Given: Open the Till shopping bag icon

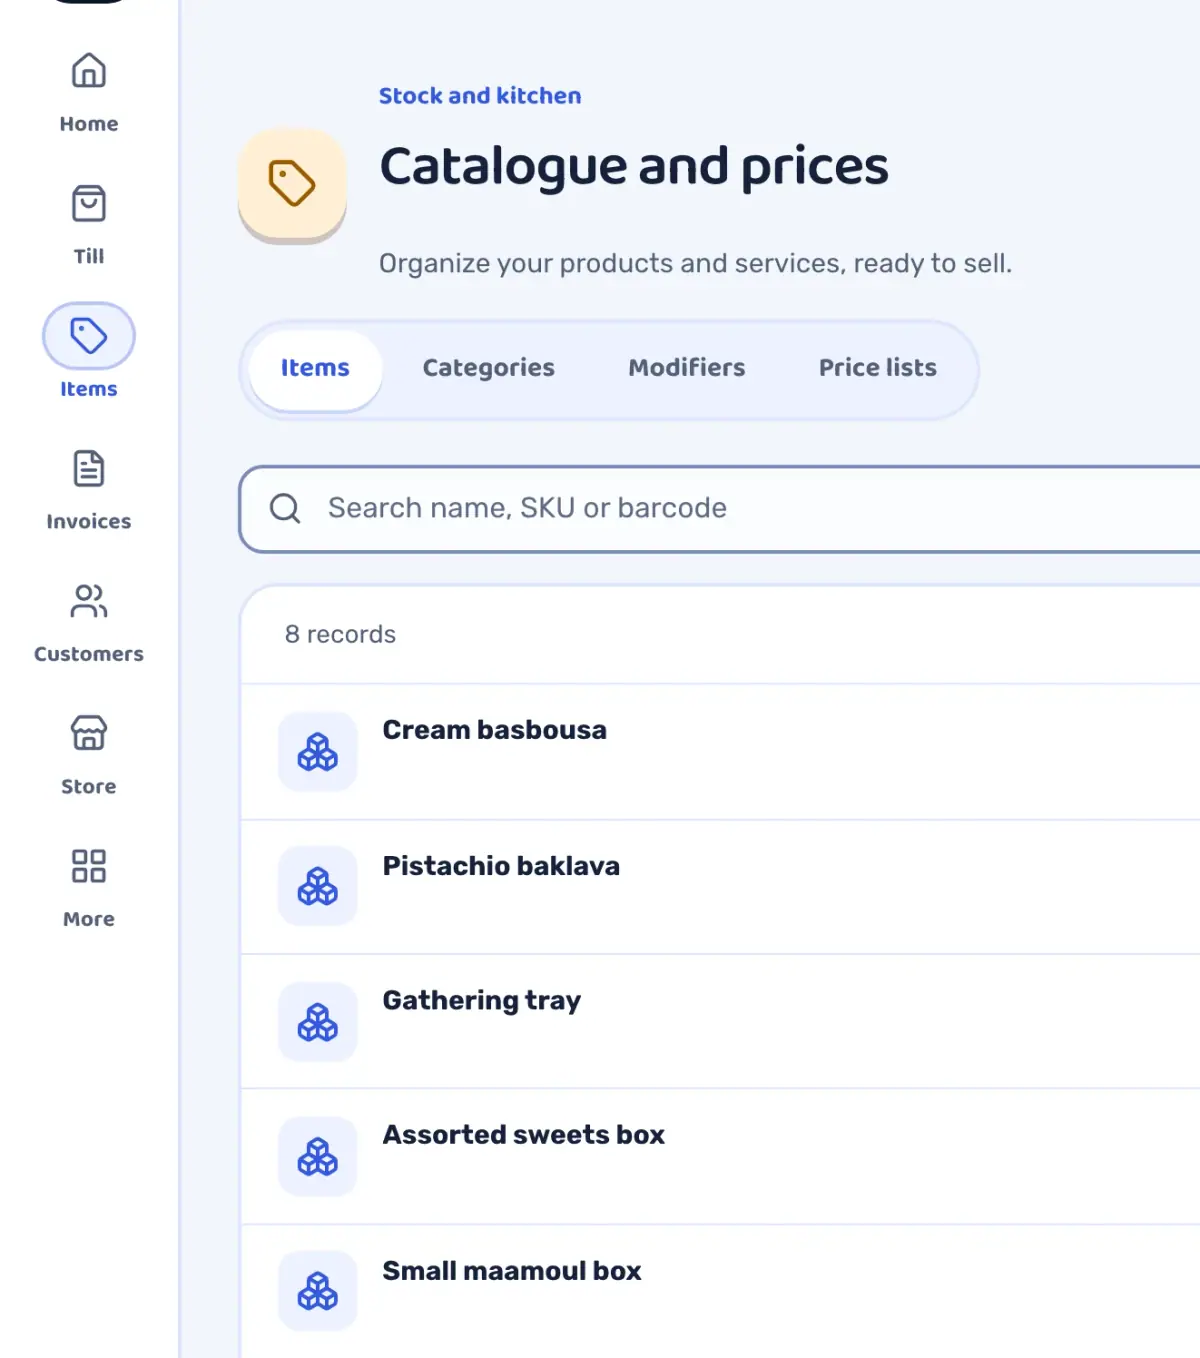Looking at the screenshot, I should pos(89,204).
